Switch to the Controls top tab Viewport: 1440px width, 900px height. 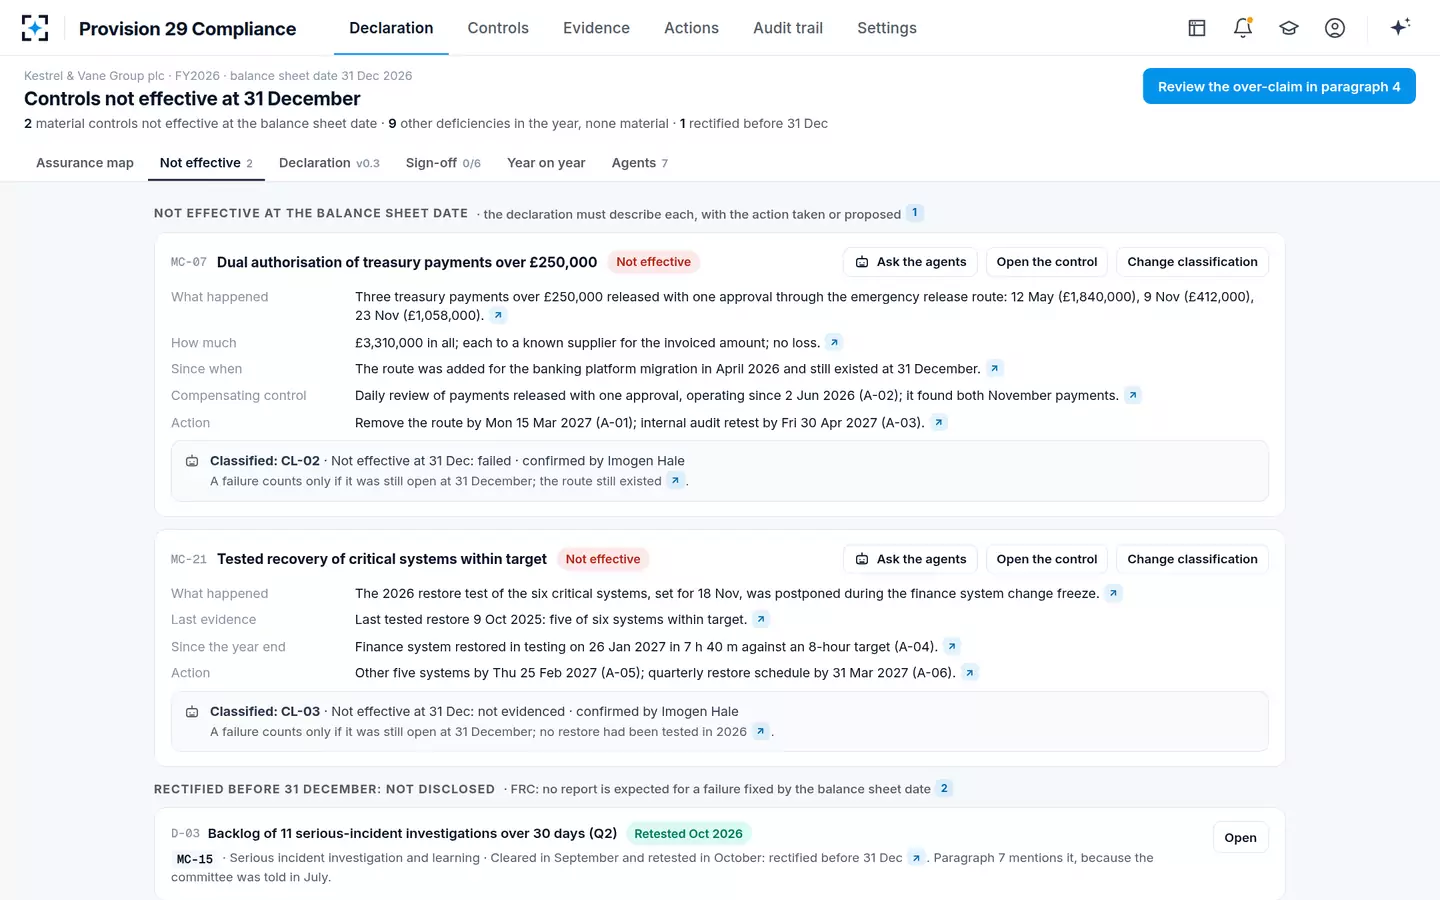tap(498, 28)
